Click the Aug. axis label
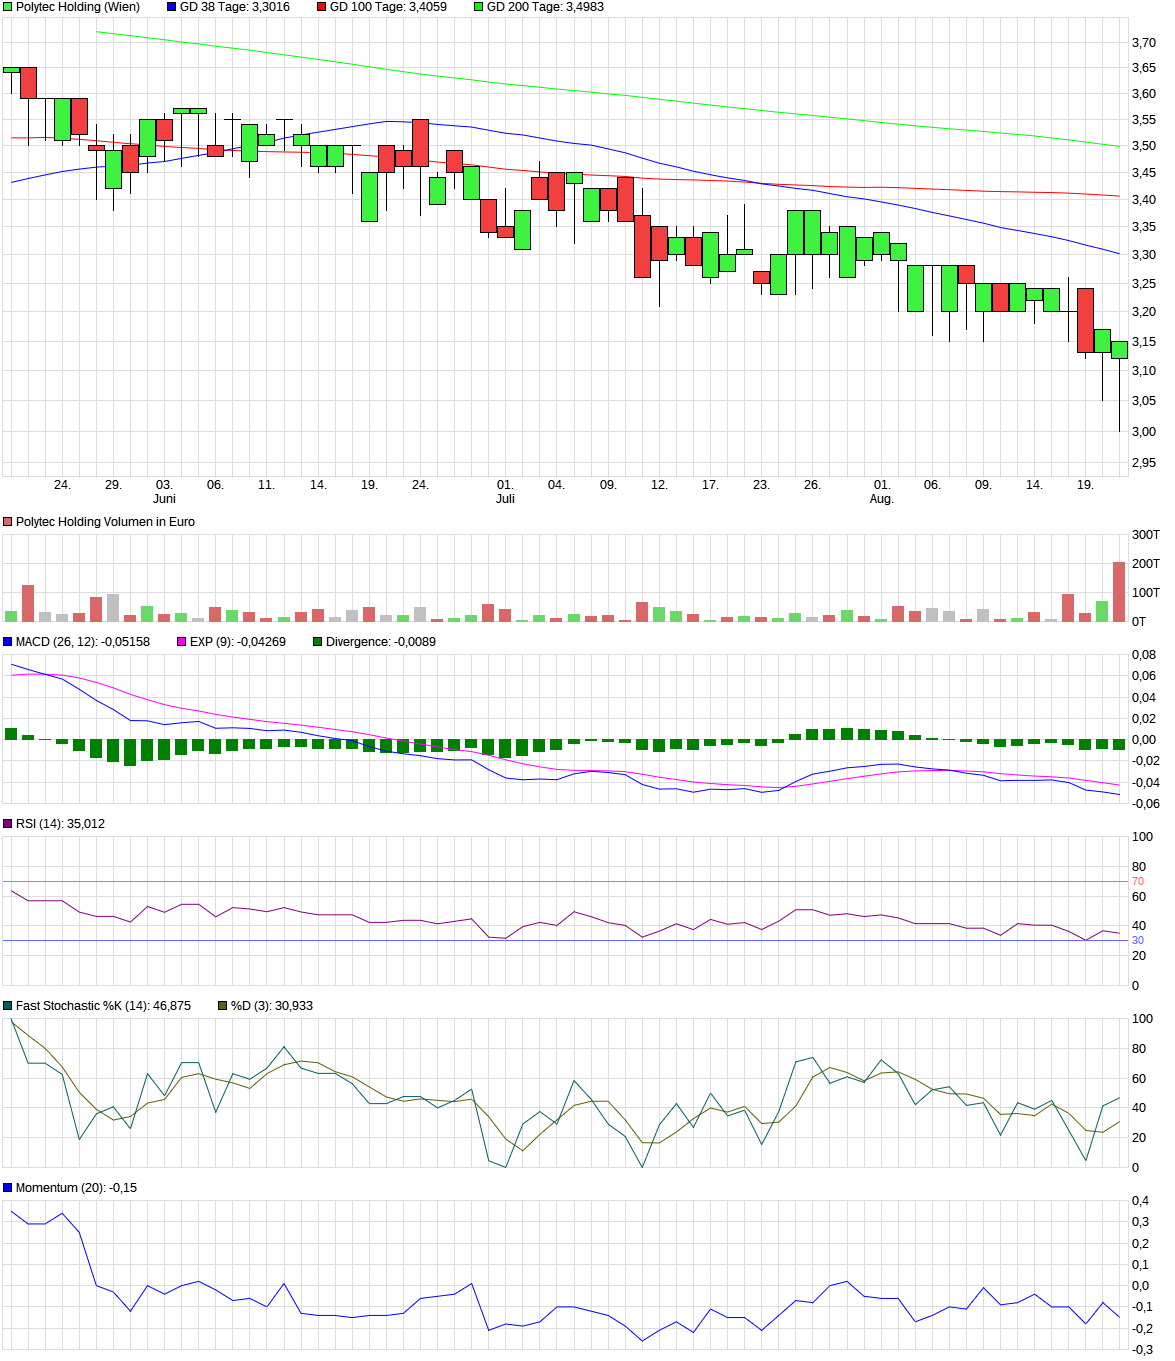Image resolution: width=1175 pixels, height=1361 pixels. (x=884, y=497)
